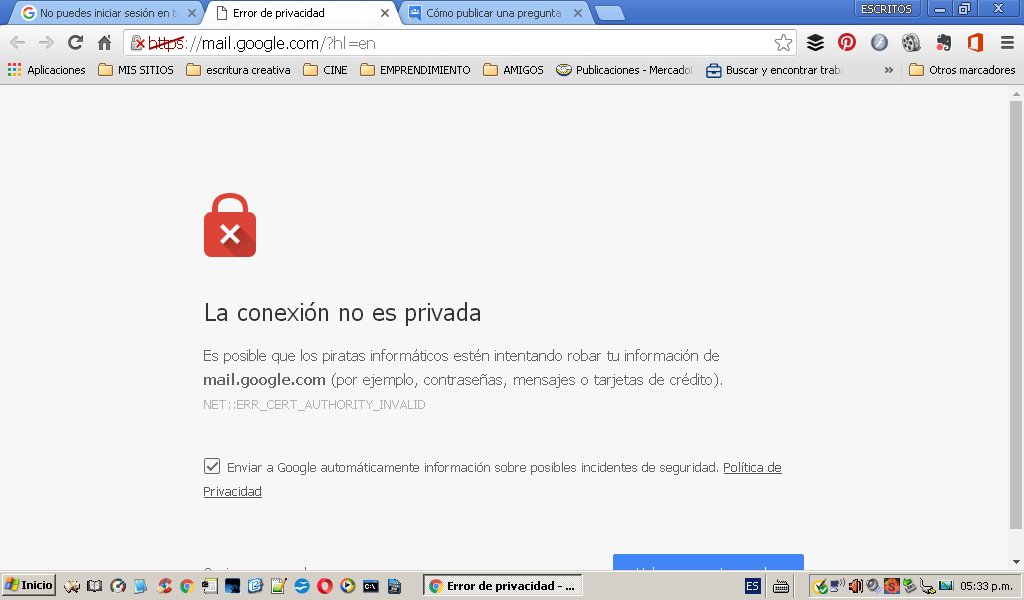Open the Aplicaciones apps shortcut
Screen dimensions: 1024x600
point(46,70)
